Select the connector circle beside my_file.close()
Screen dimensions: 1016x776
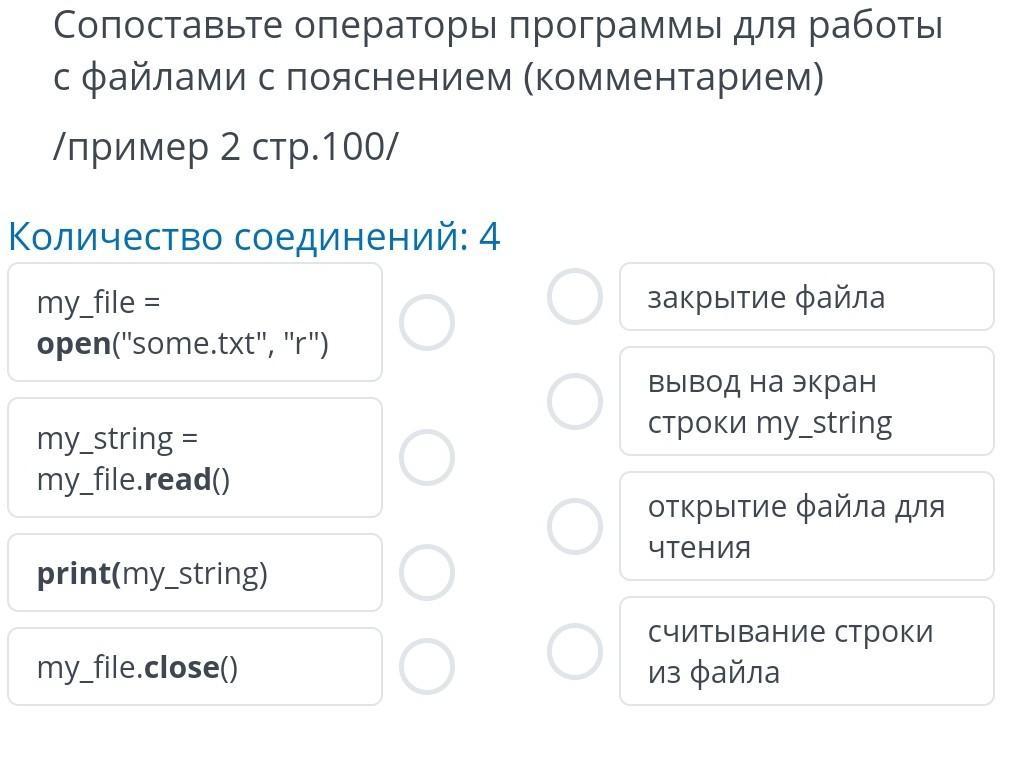coord(427,666)
